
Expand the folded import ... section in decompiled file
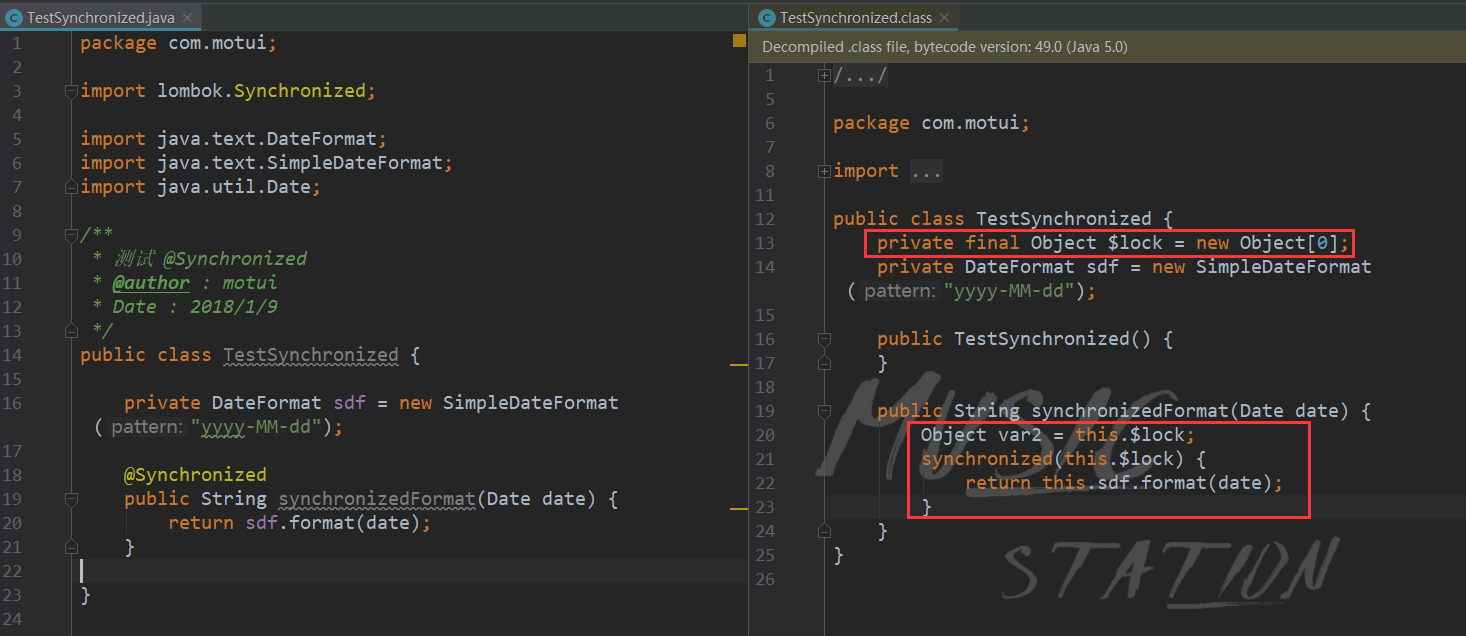click(x=824, y=171)
